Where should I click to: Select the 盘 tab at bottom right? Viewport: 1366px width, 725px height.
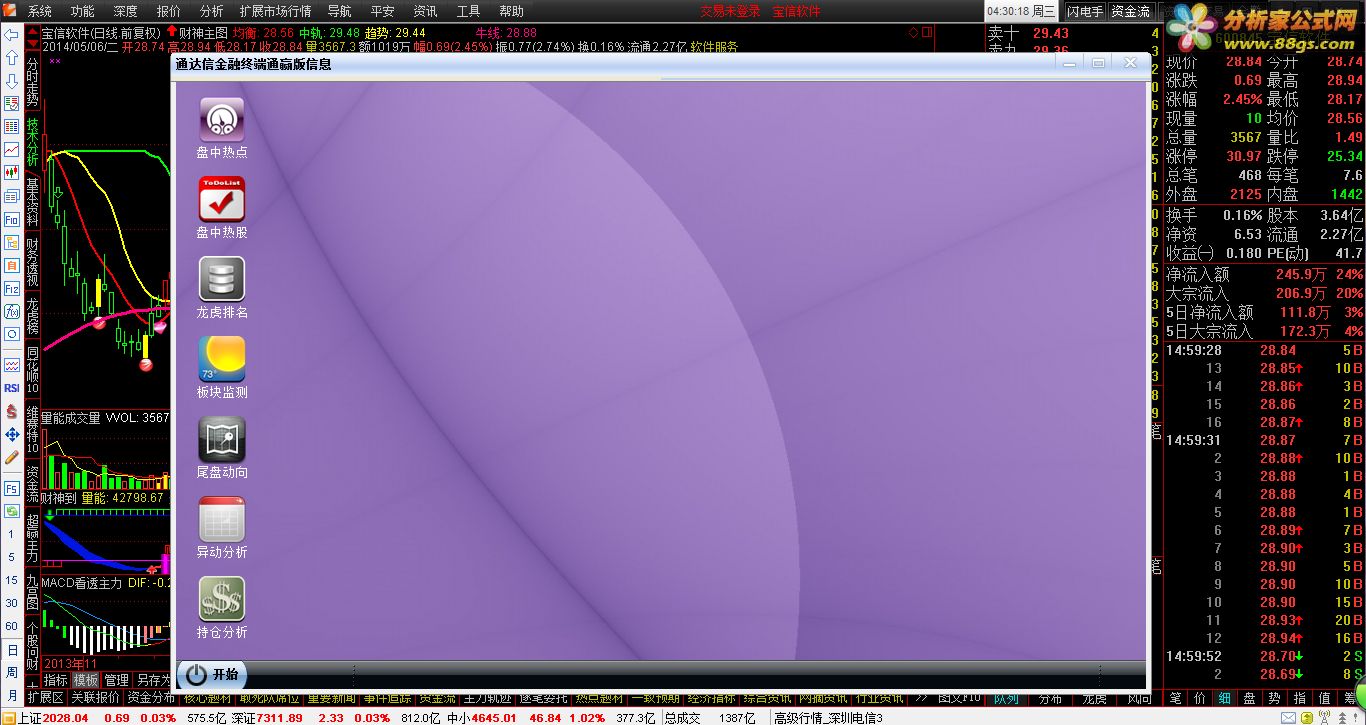click(x=1250, y=698)
